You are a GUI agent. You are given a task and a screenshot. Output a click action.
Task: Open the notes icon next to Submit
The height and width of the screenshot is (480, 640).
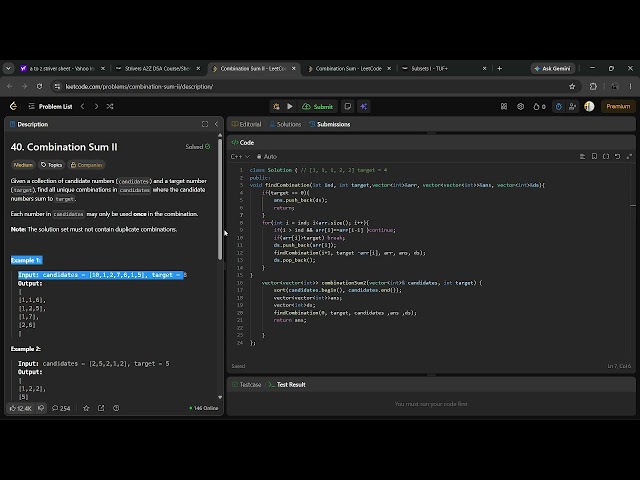(348, 107)
